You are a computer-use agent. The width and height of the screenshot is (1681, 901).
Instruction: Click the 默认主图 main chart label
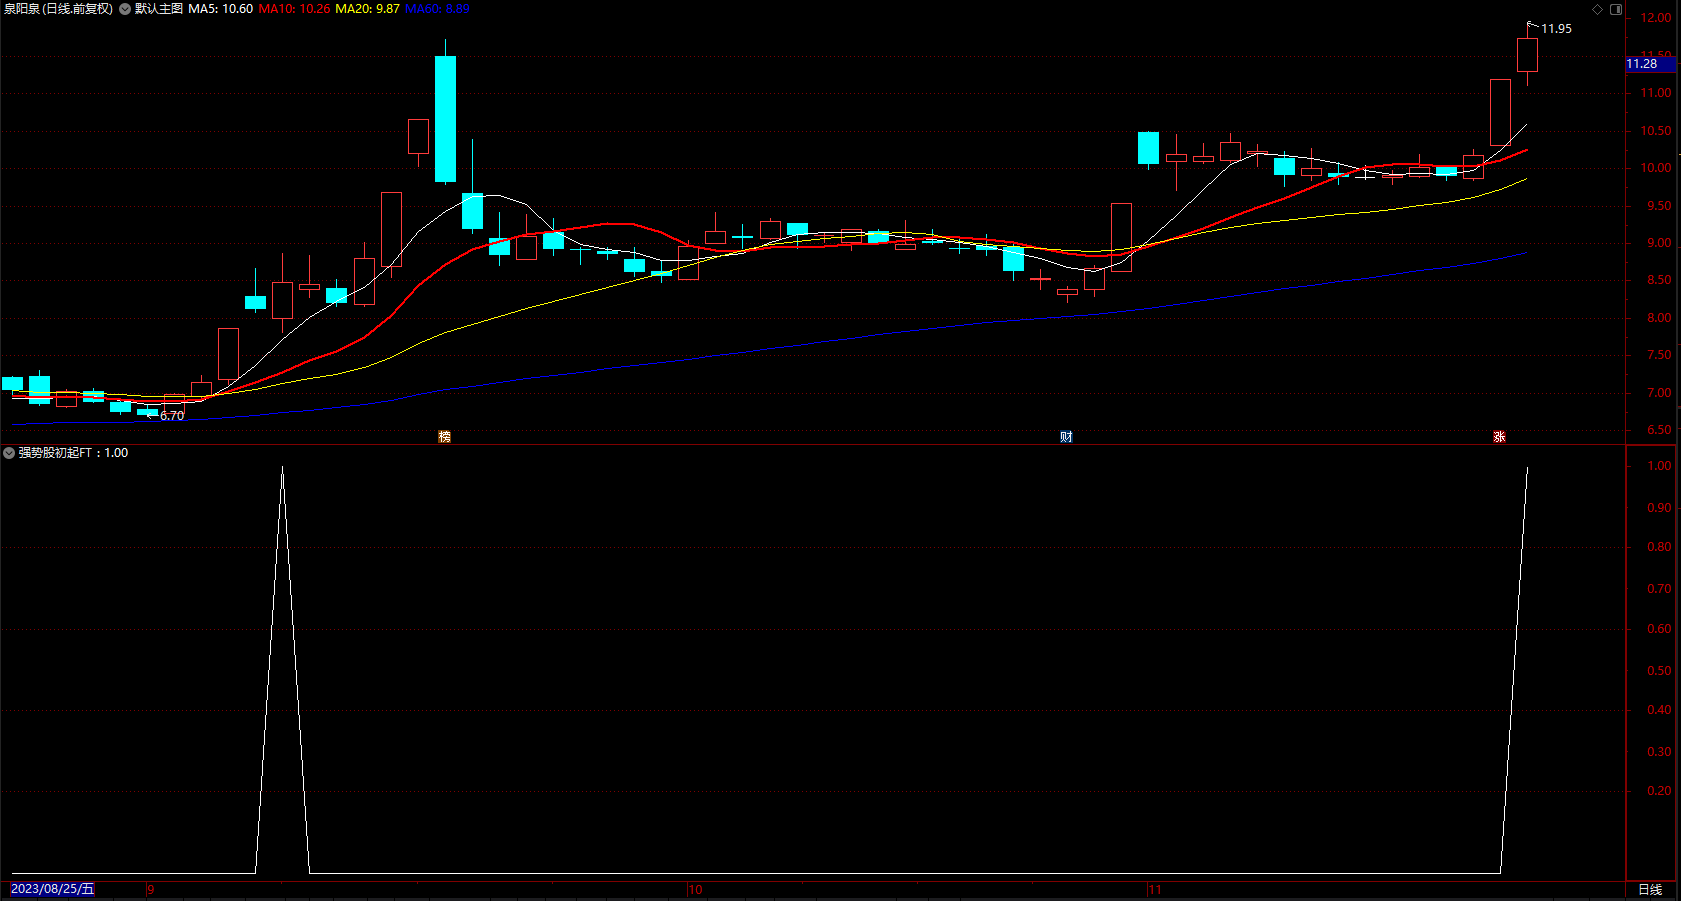pyautogui.click(x=159, y=9)
